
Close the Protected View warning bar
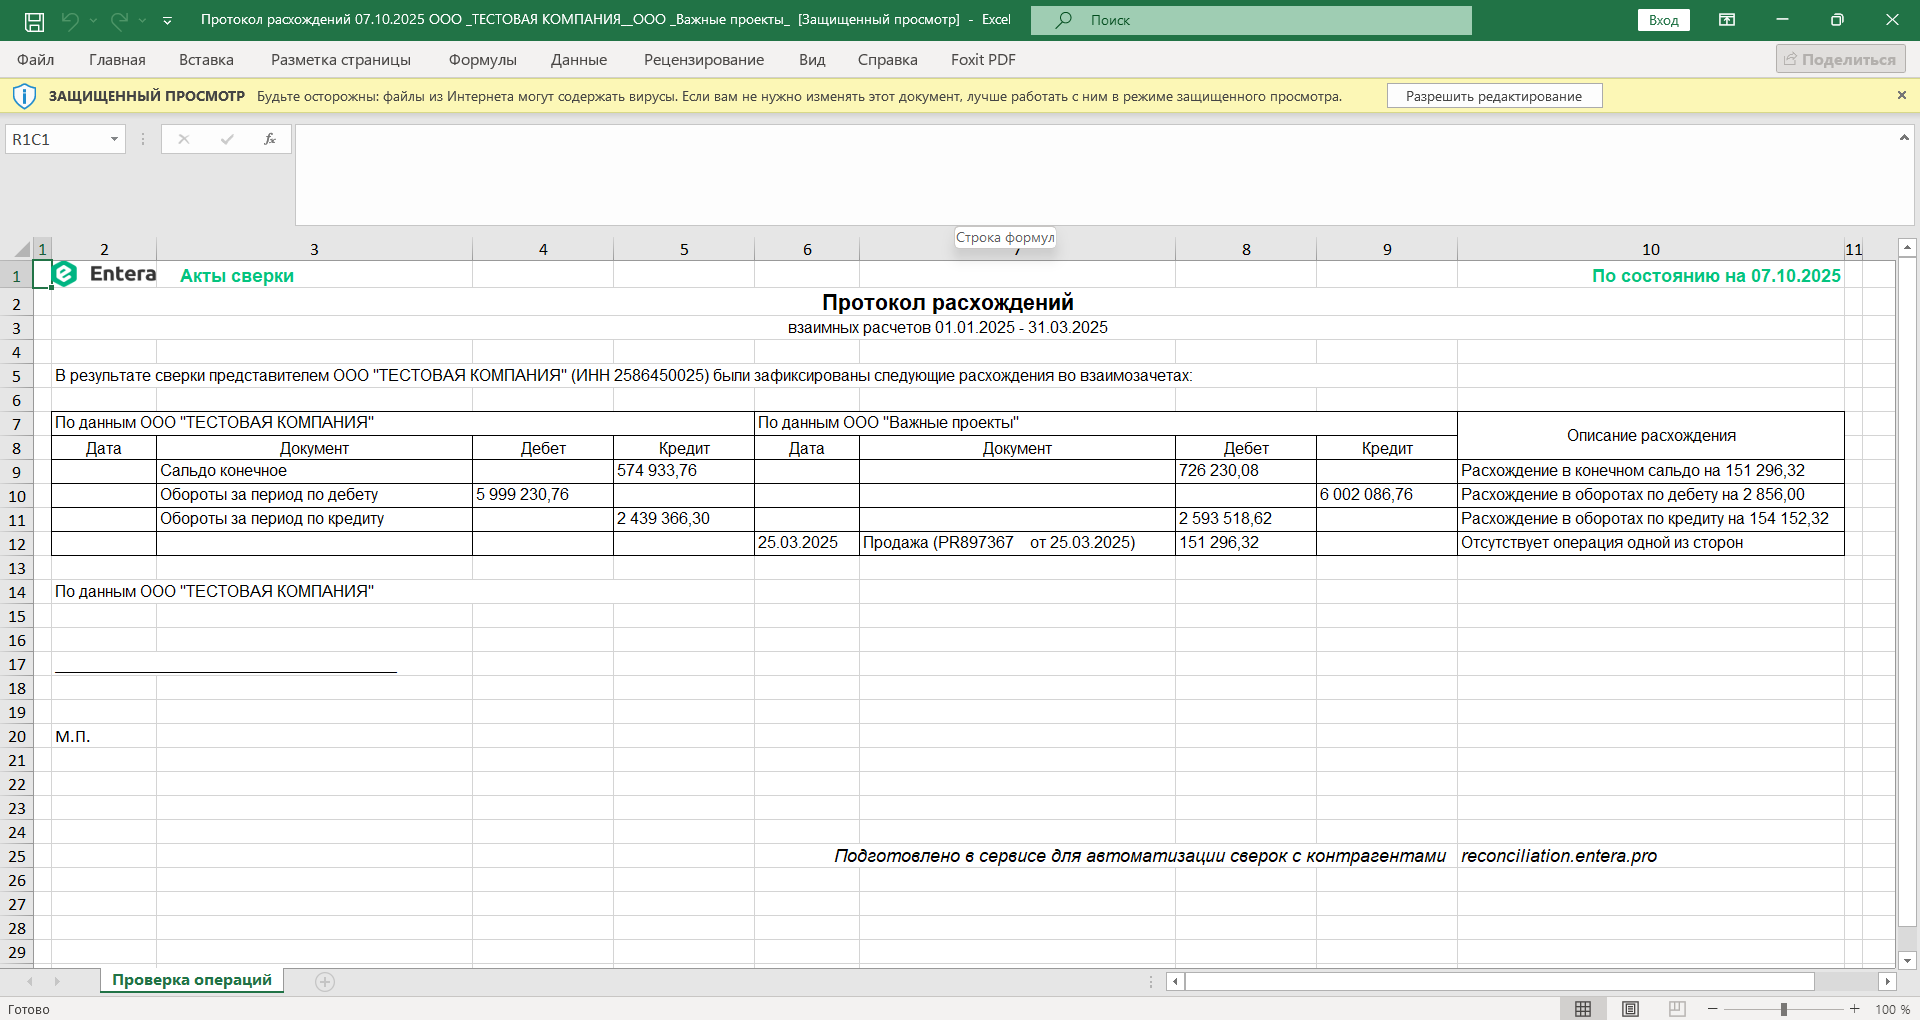click(x=1901, y=96)
